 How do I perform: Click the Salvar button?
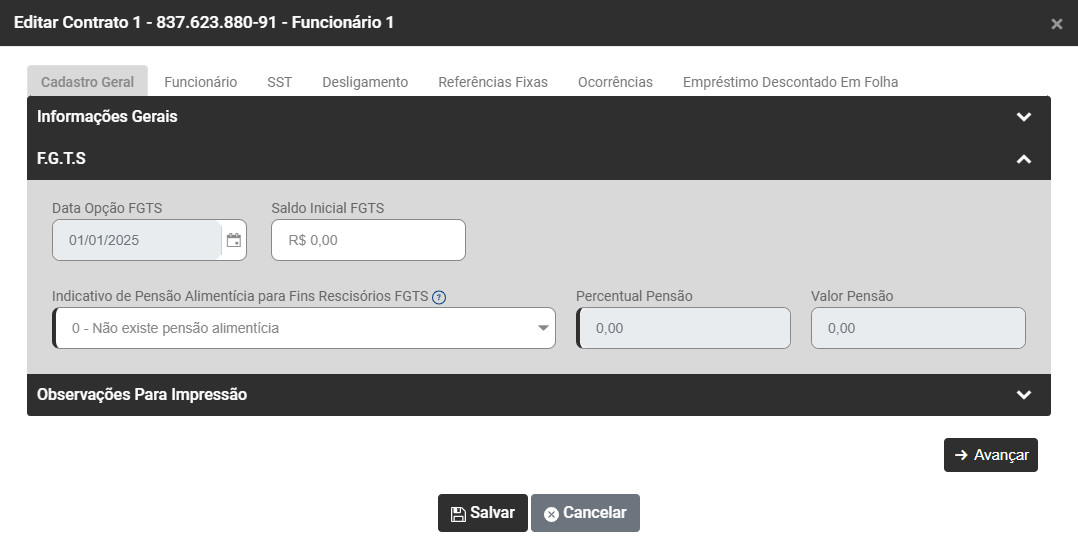482,513
